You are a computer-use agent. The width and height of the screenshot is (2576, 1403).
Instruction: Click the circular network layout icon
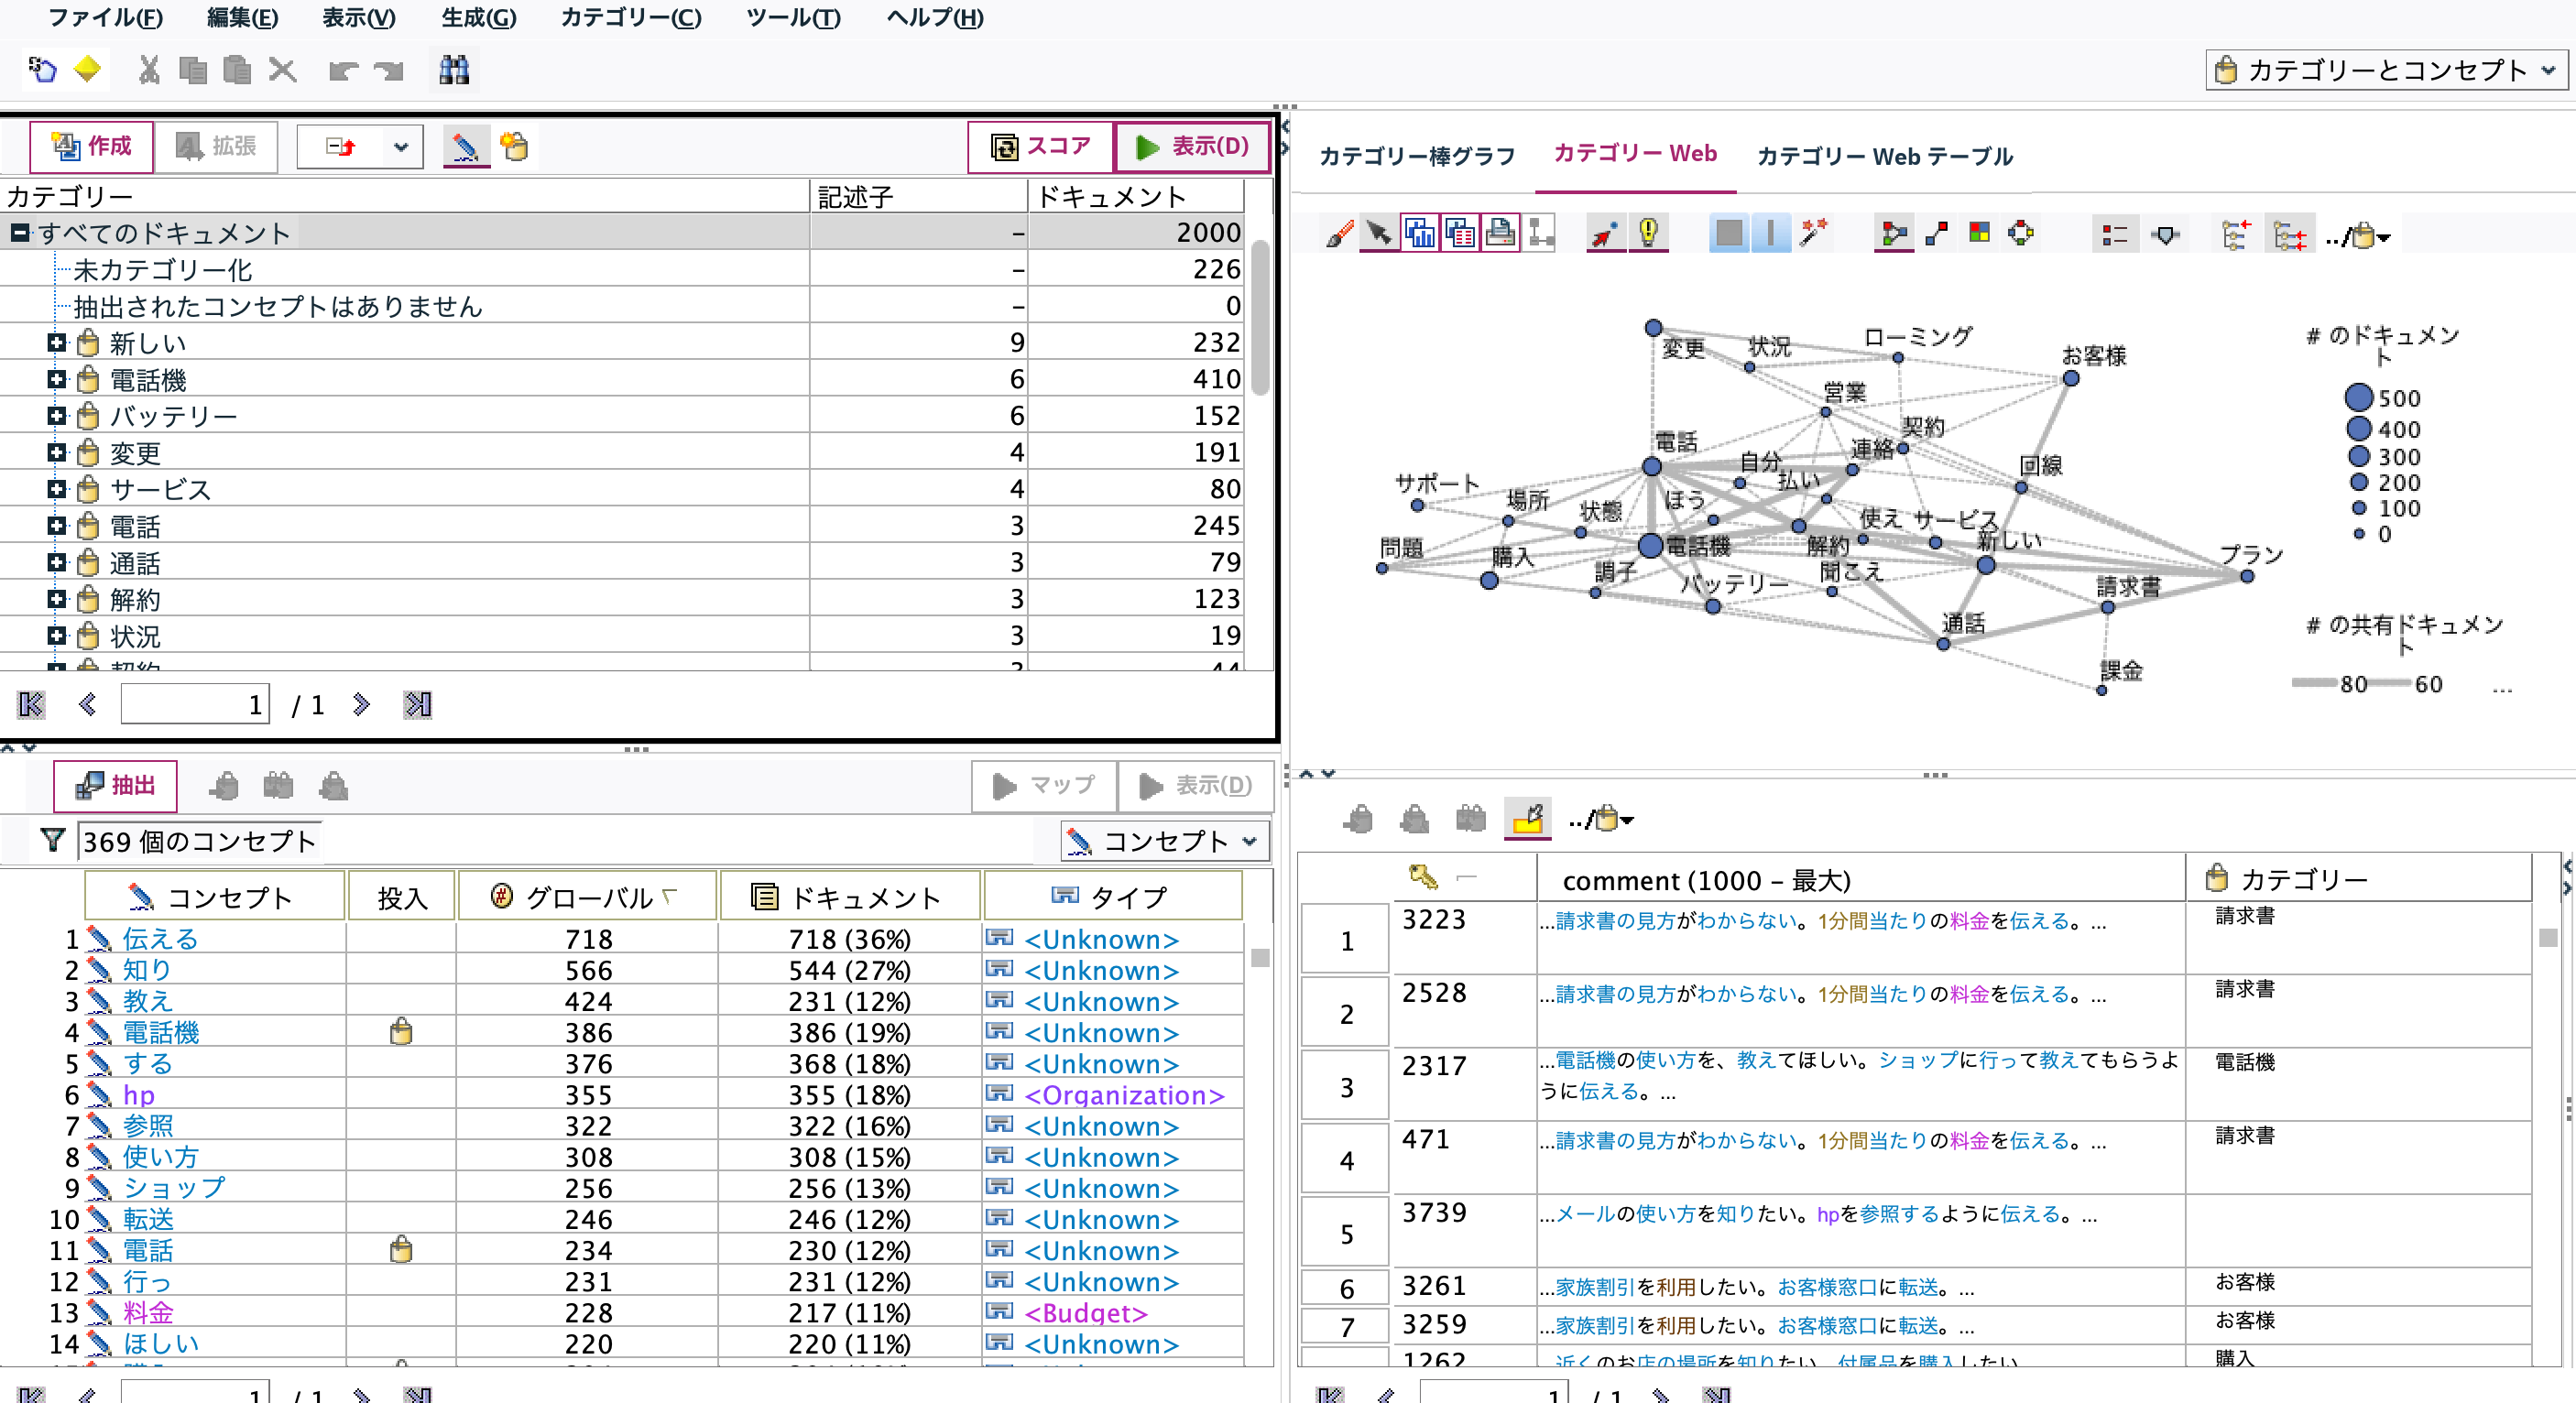[x=2021, y=233]
